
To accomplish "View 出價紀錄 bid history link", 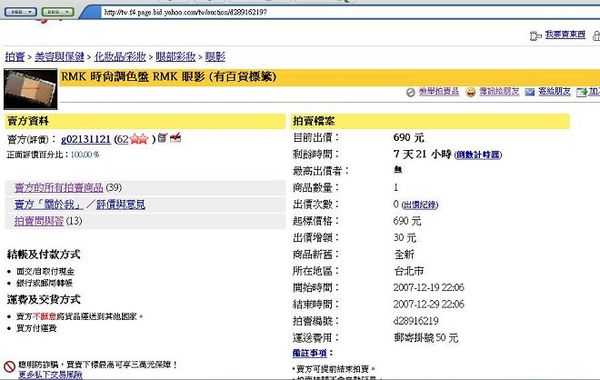I will pyautogui.click(x=420, y=205).
